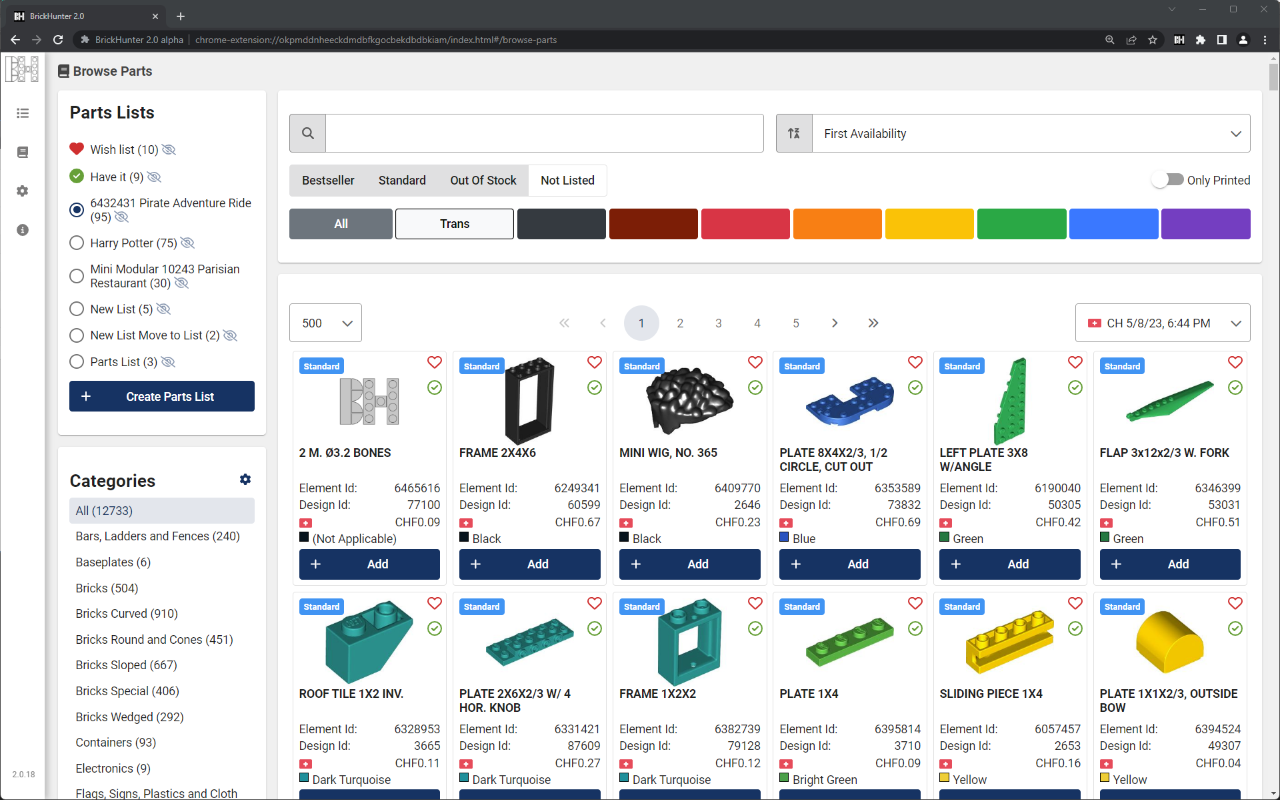Click the BrickHunter extension icon in toolbar
This screenshot has height=800, width=1280.
click(1178, 39)
